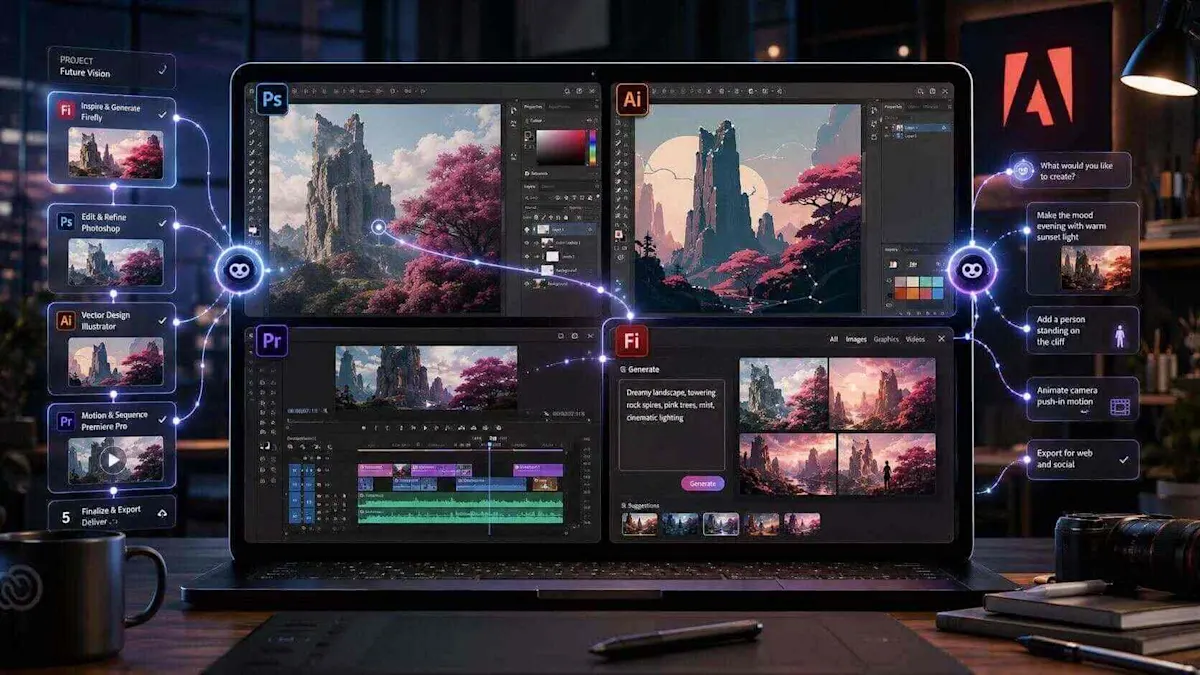Open the 'Finalize & Export Deliver' step
Screen dimensions: 1200x675
[112, 513]
